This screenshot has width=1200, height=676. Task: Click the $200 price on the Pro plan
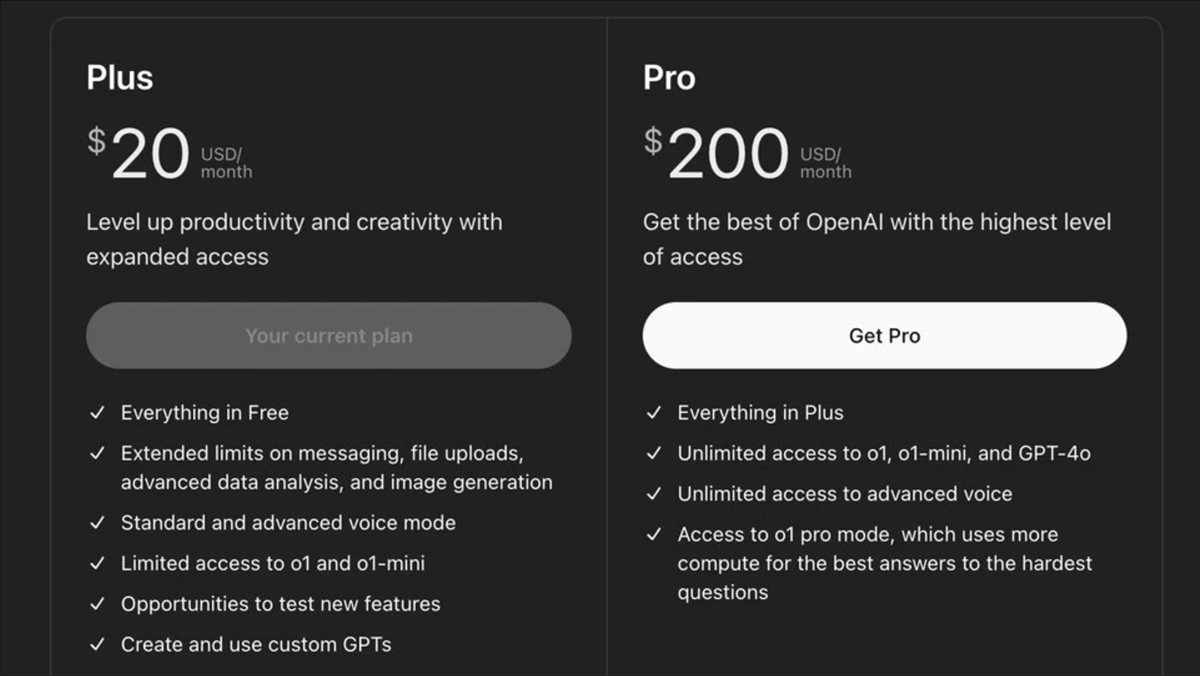pos(716,156)
